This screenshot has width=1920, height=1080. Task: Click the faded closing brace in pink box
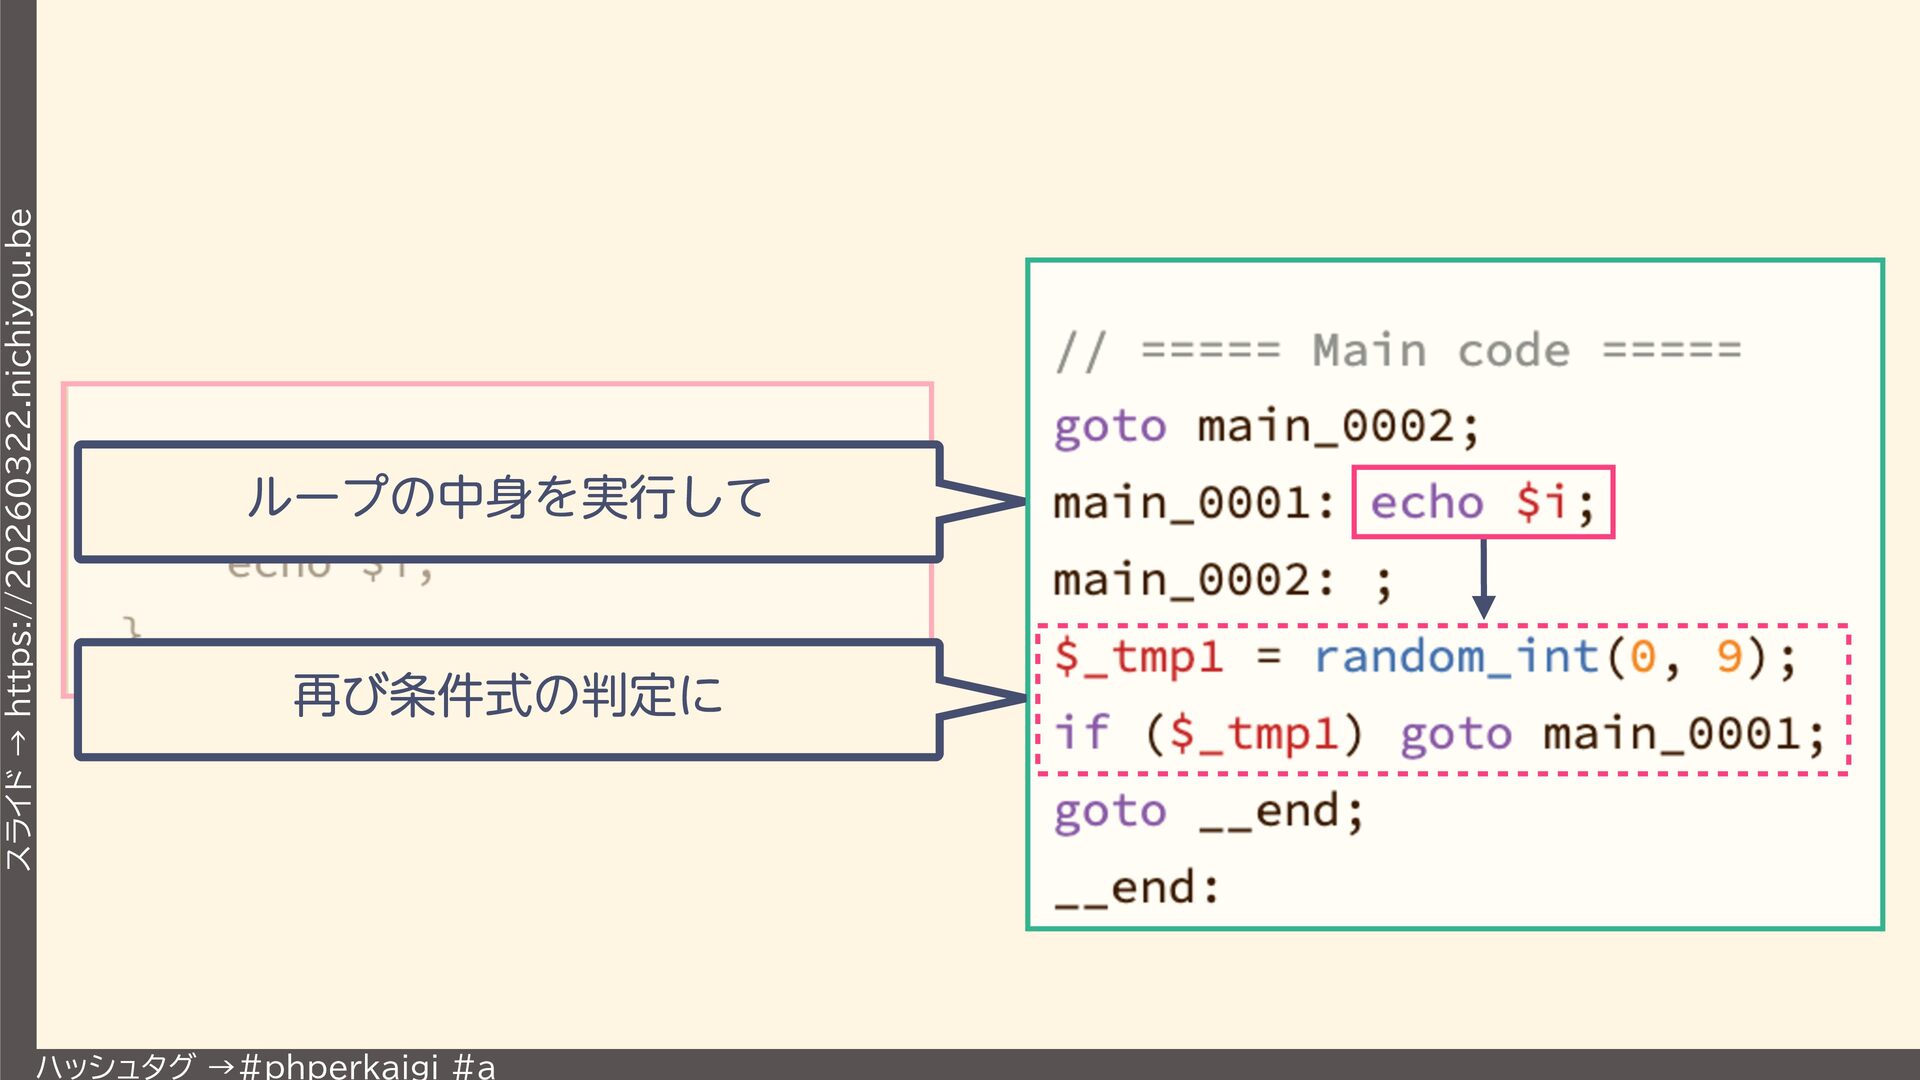132,627
